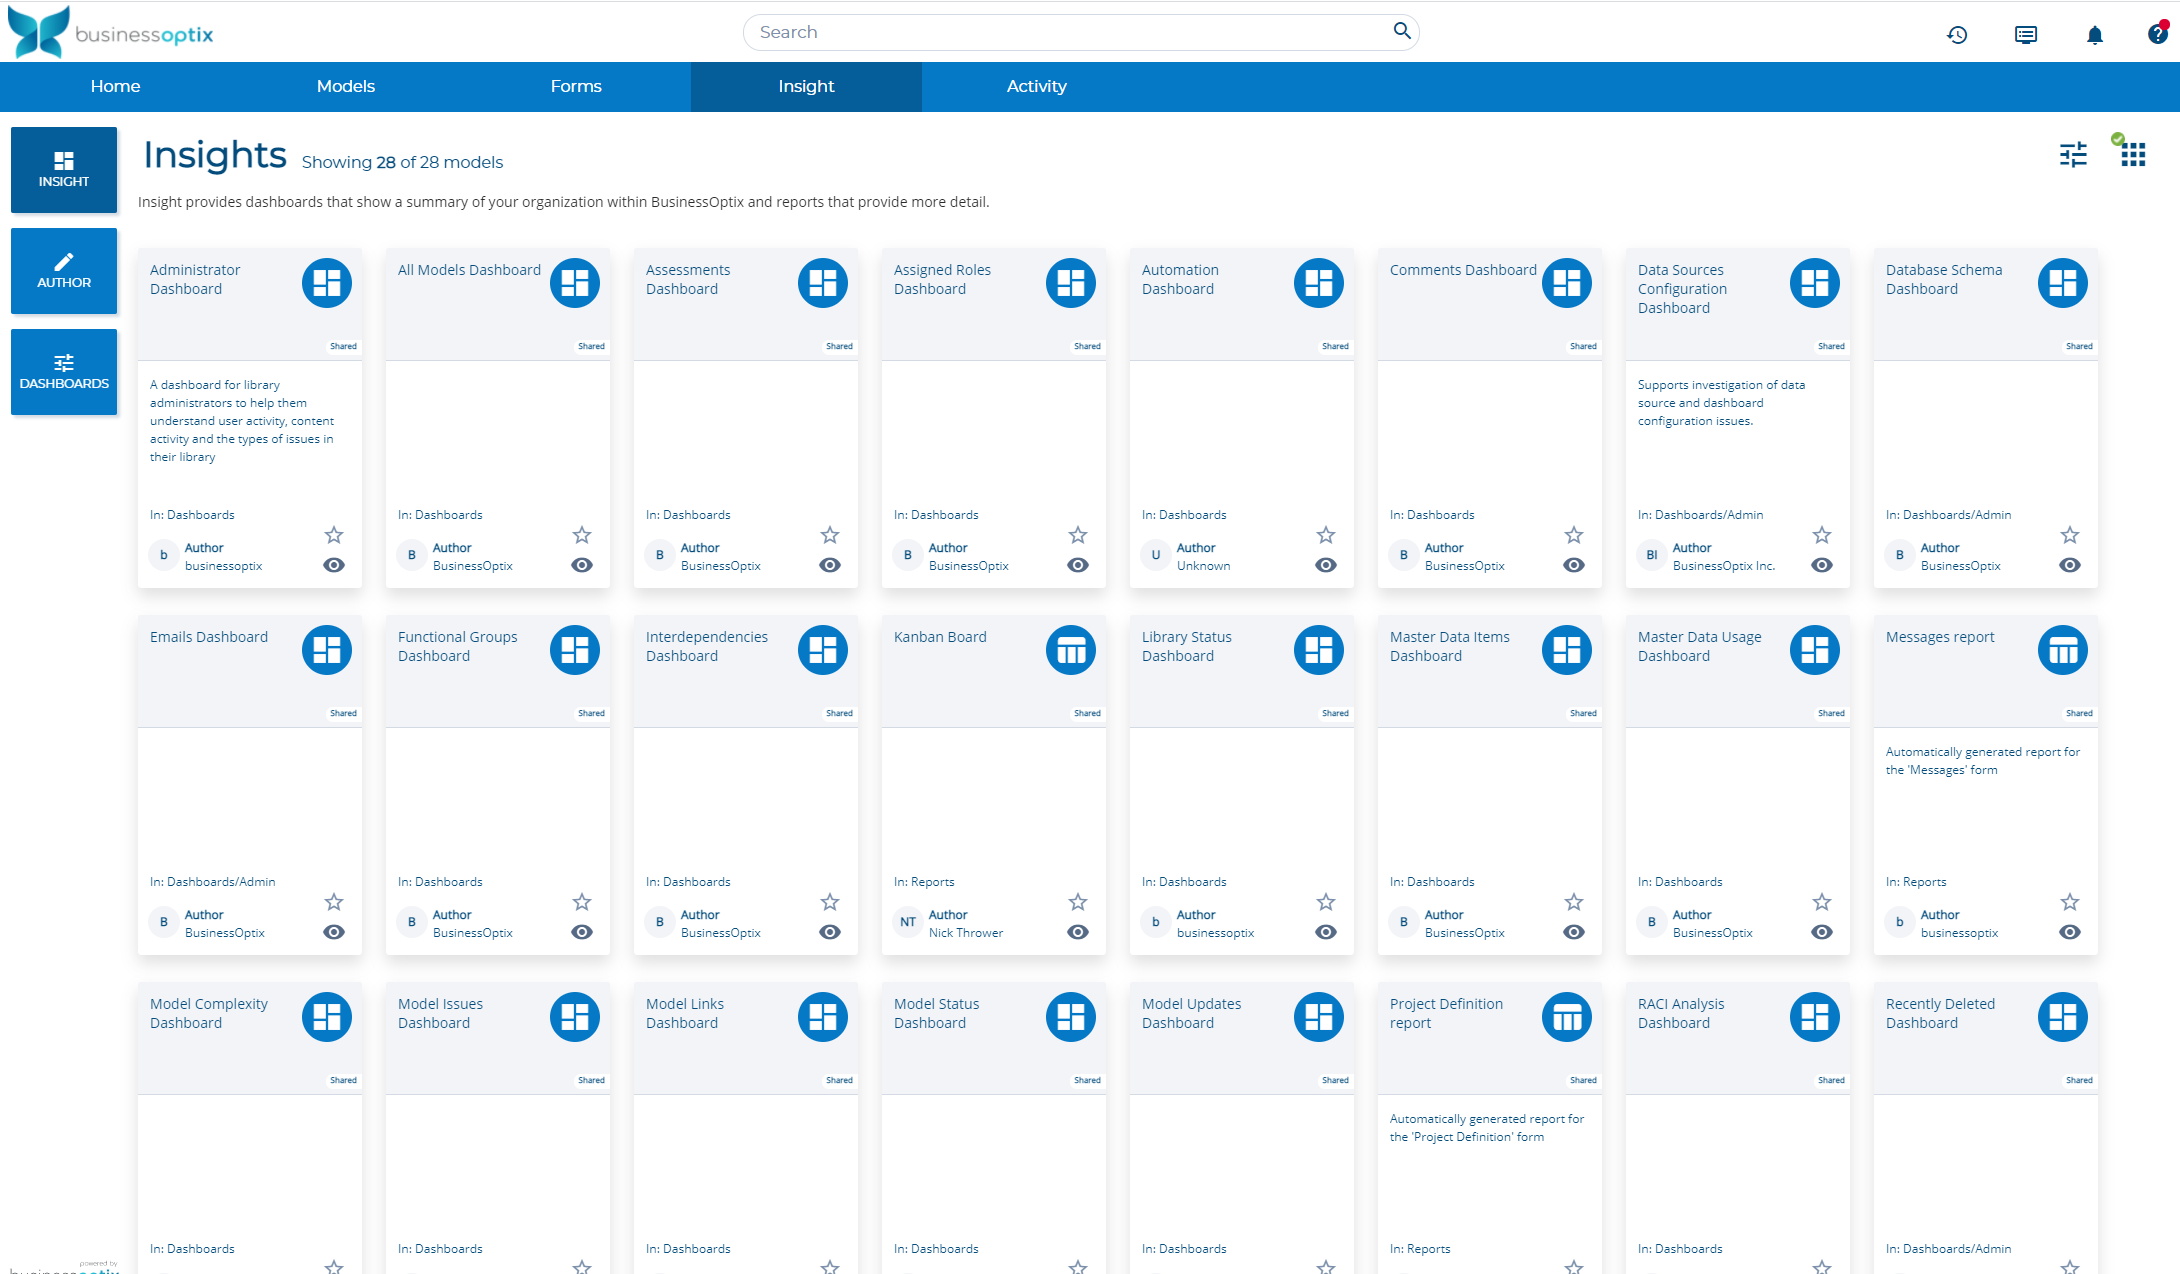Screen dimensions: 2180x1274
Task: Star the Master Data Usage Dashboard
Action: click(x=1822, y=902)
